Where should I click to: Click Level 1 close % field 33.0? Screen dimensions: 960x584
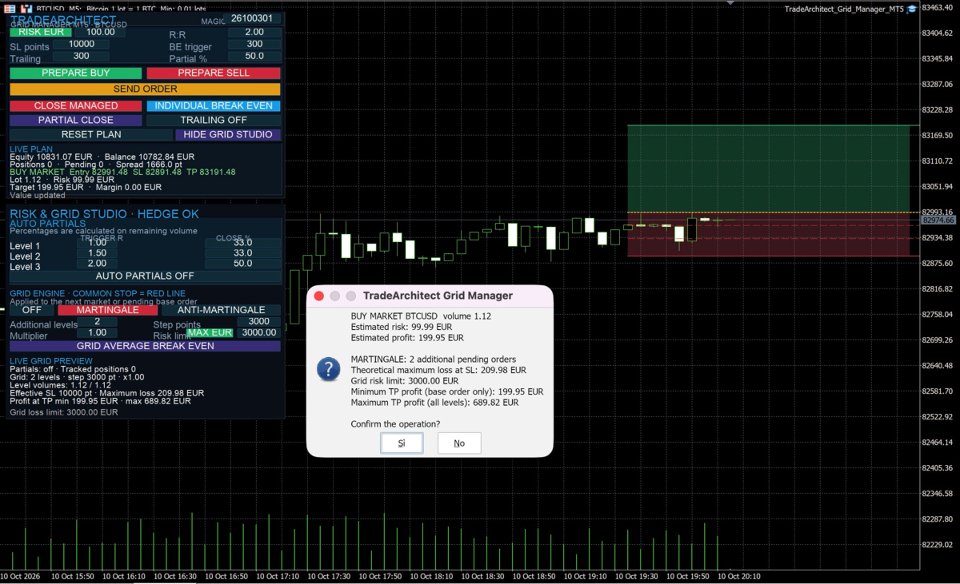tap(242, 242)
